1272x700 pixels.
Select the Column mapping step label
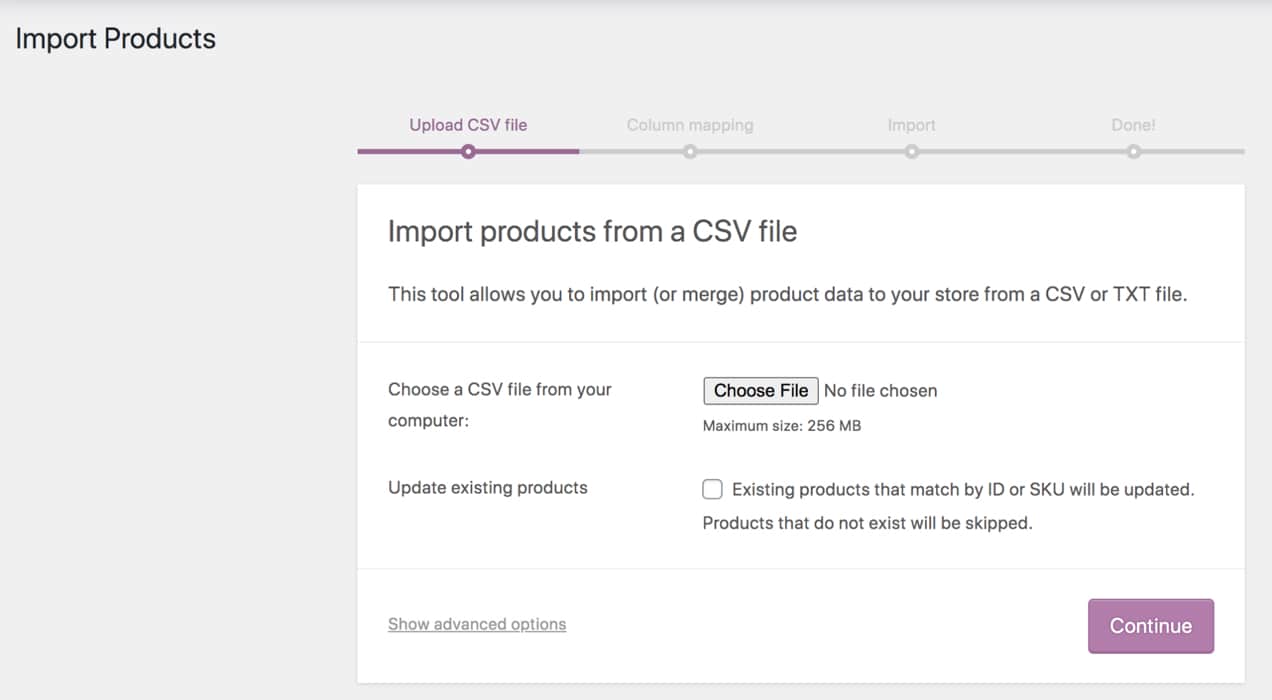(689, 125)
